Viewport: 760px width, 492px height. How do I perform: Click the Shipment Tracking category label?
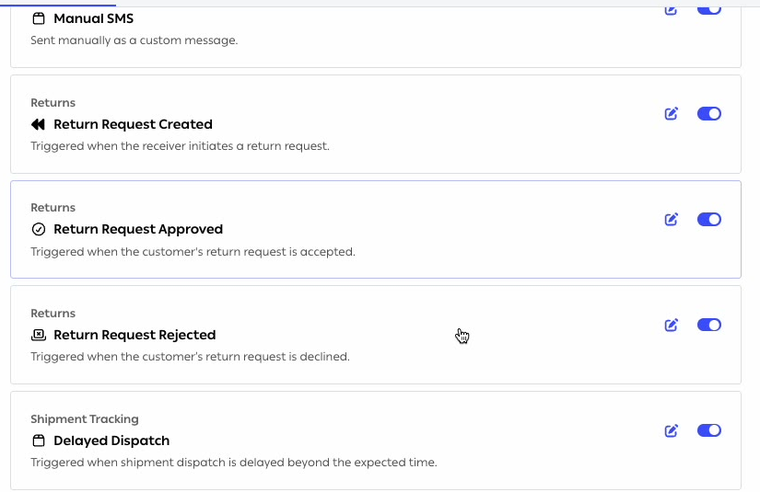pos(84,419)
